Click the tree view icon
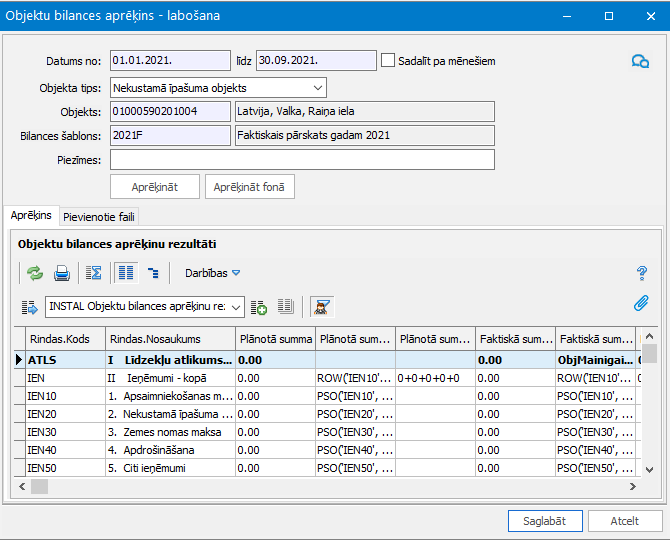This screenshot has width=670, height=540. [x=153, y=272]
